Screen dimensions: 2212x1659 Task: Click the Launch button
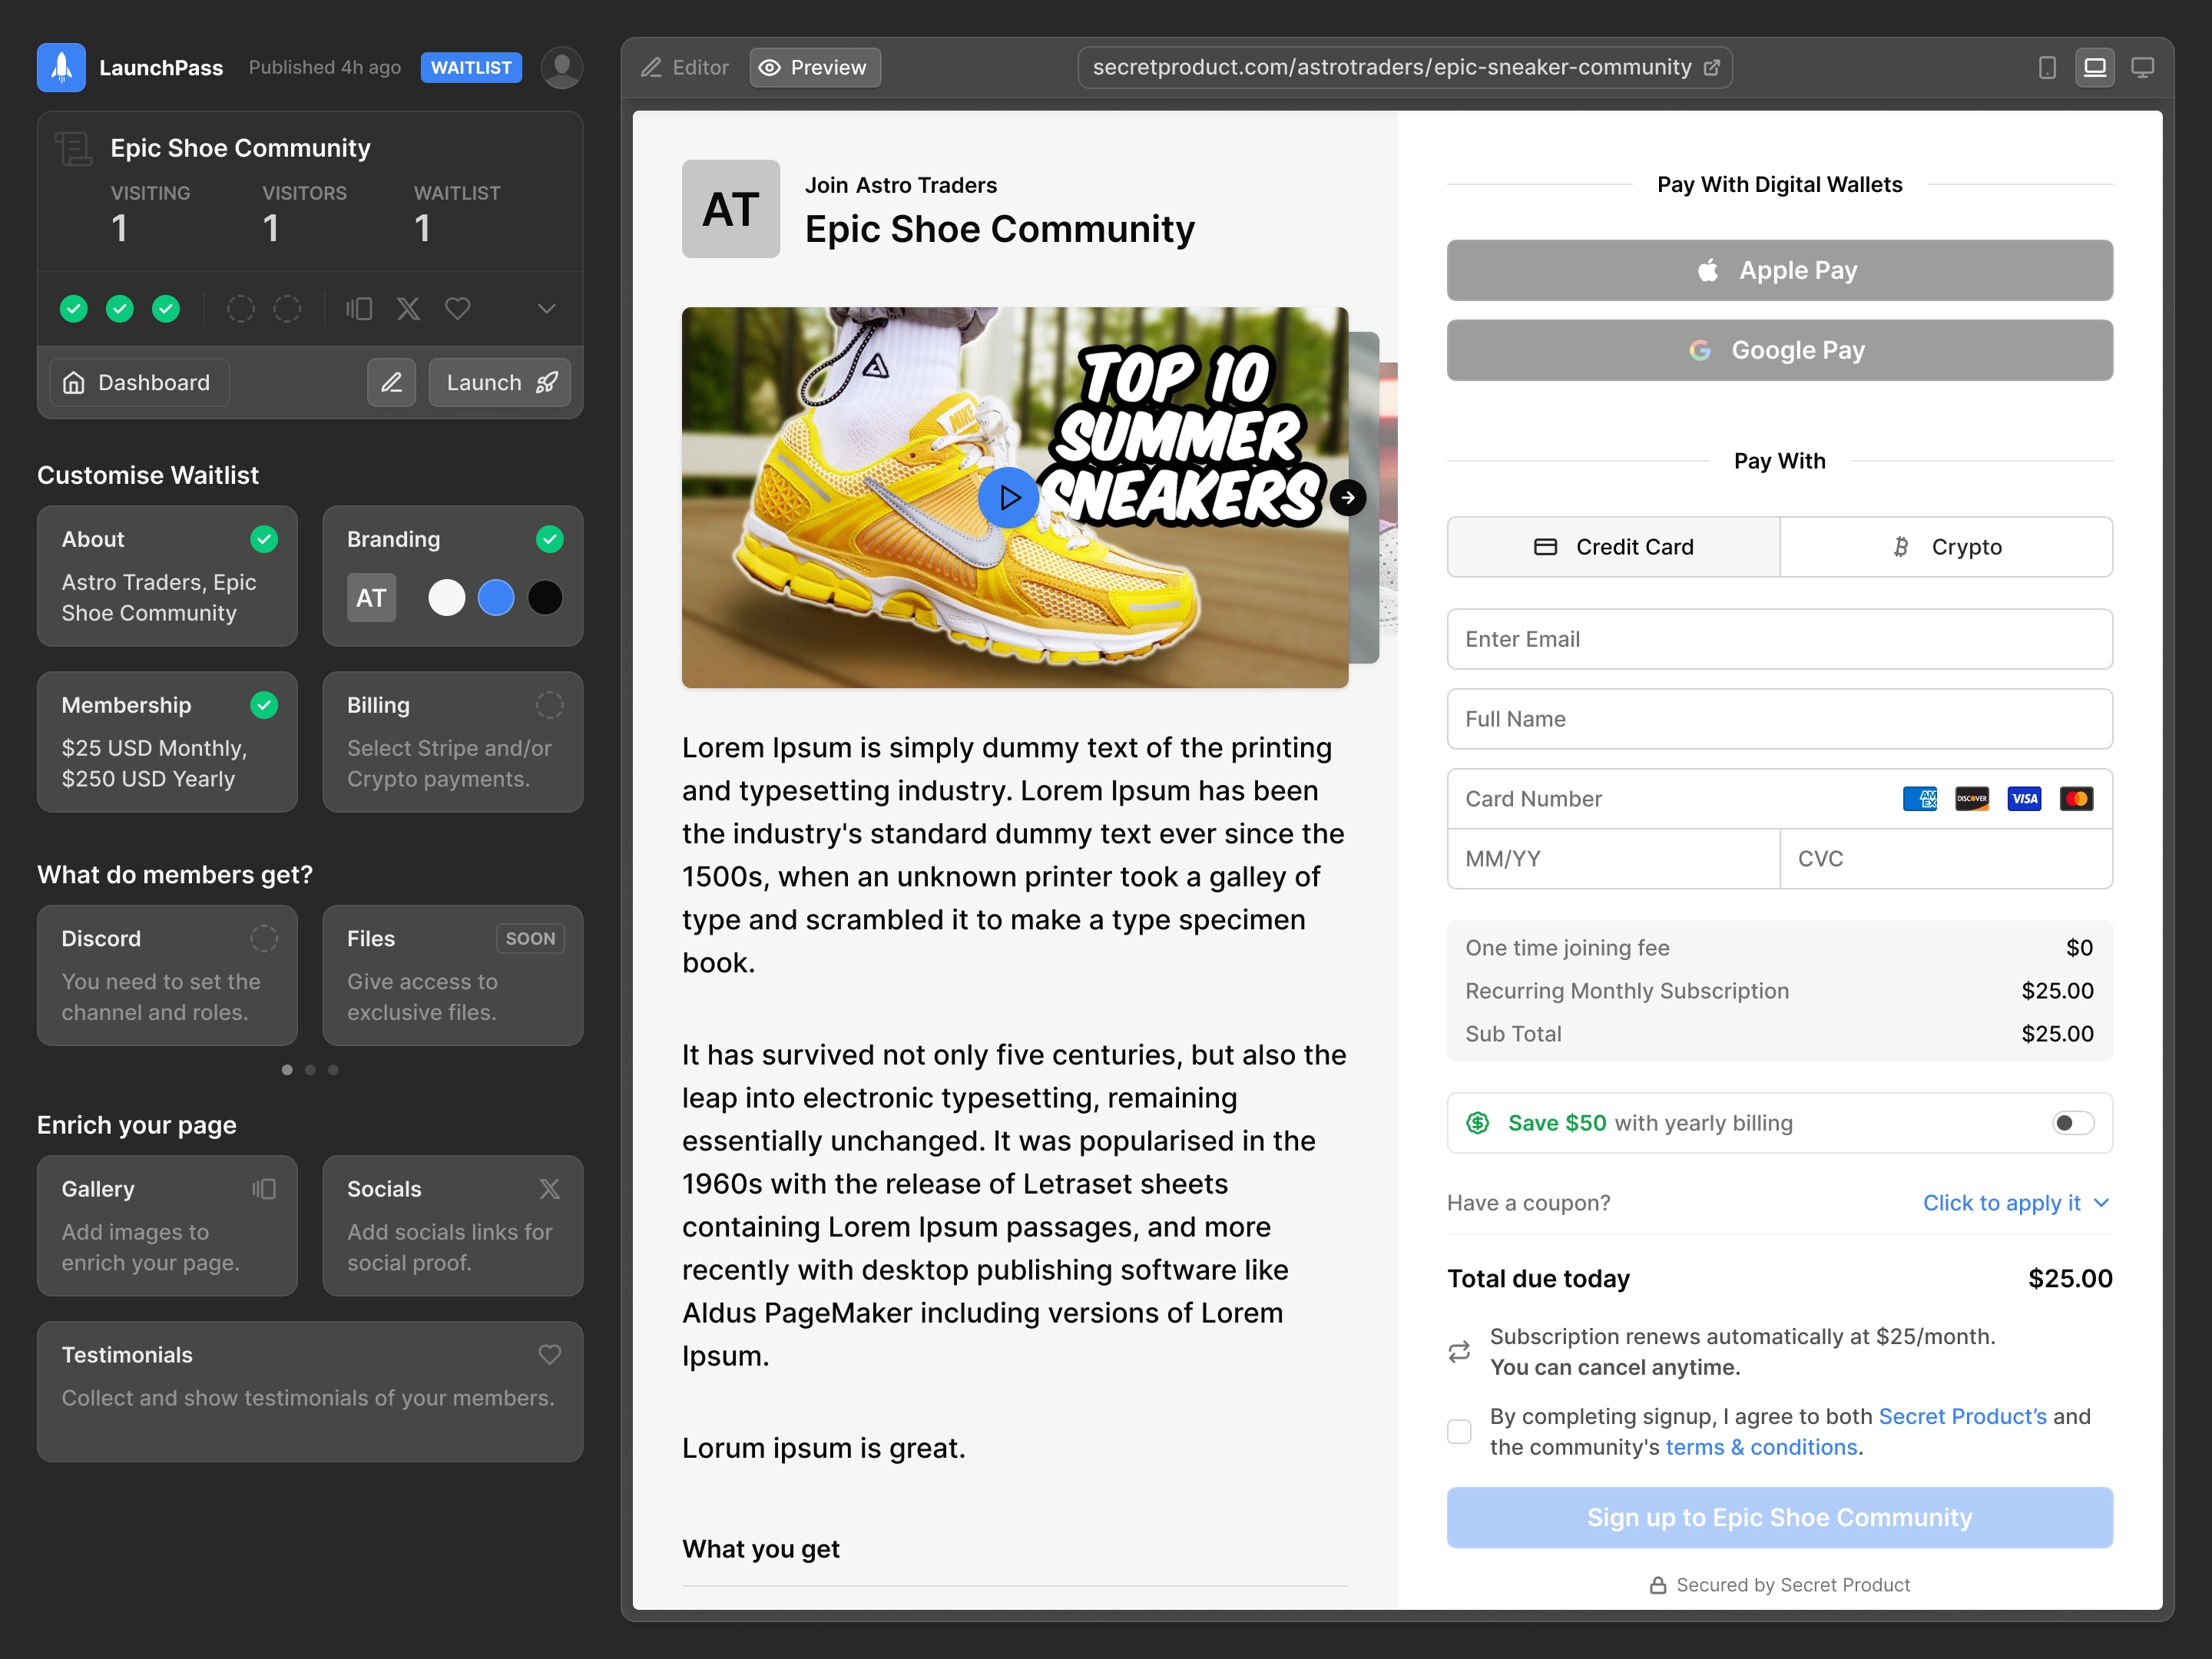tap(500, 383)
